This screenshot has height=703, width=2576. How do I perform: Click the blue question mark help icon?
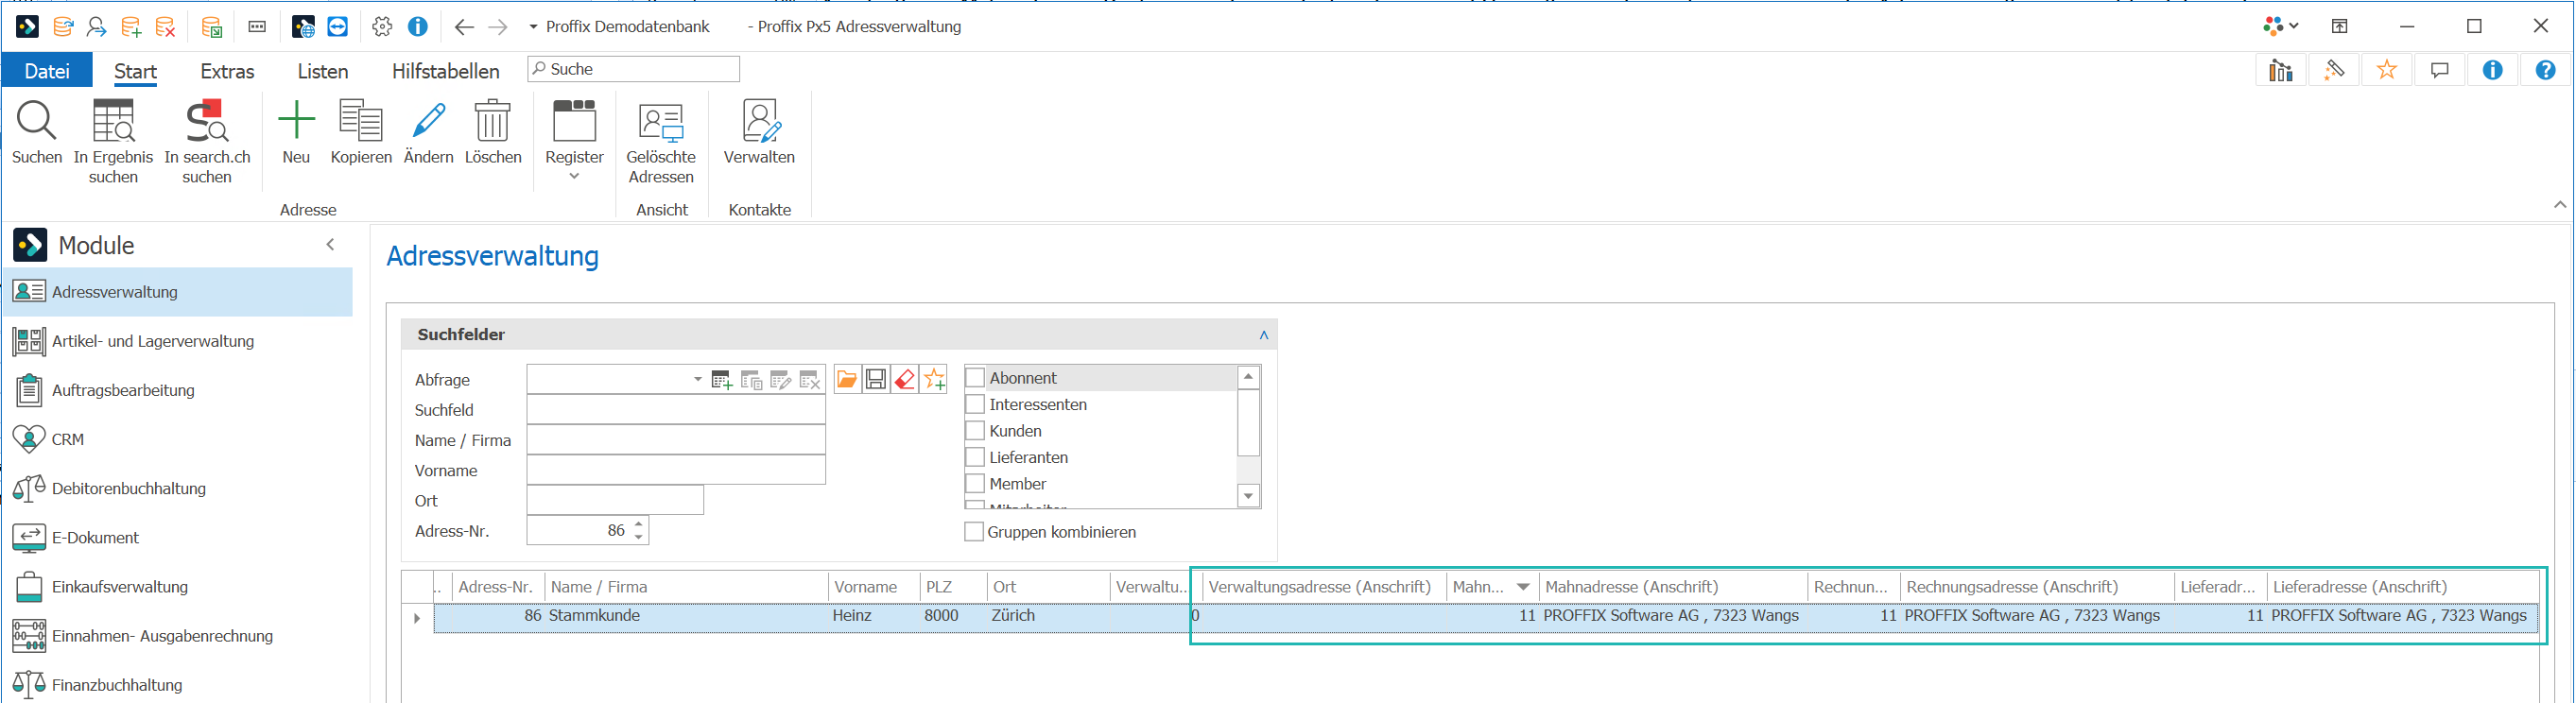click(2546, 70)
